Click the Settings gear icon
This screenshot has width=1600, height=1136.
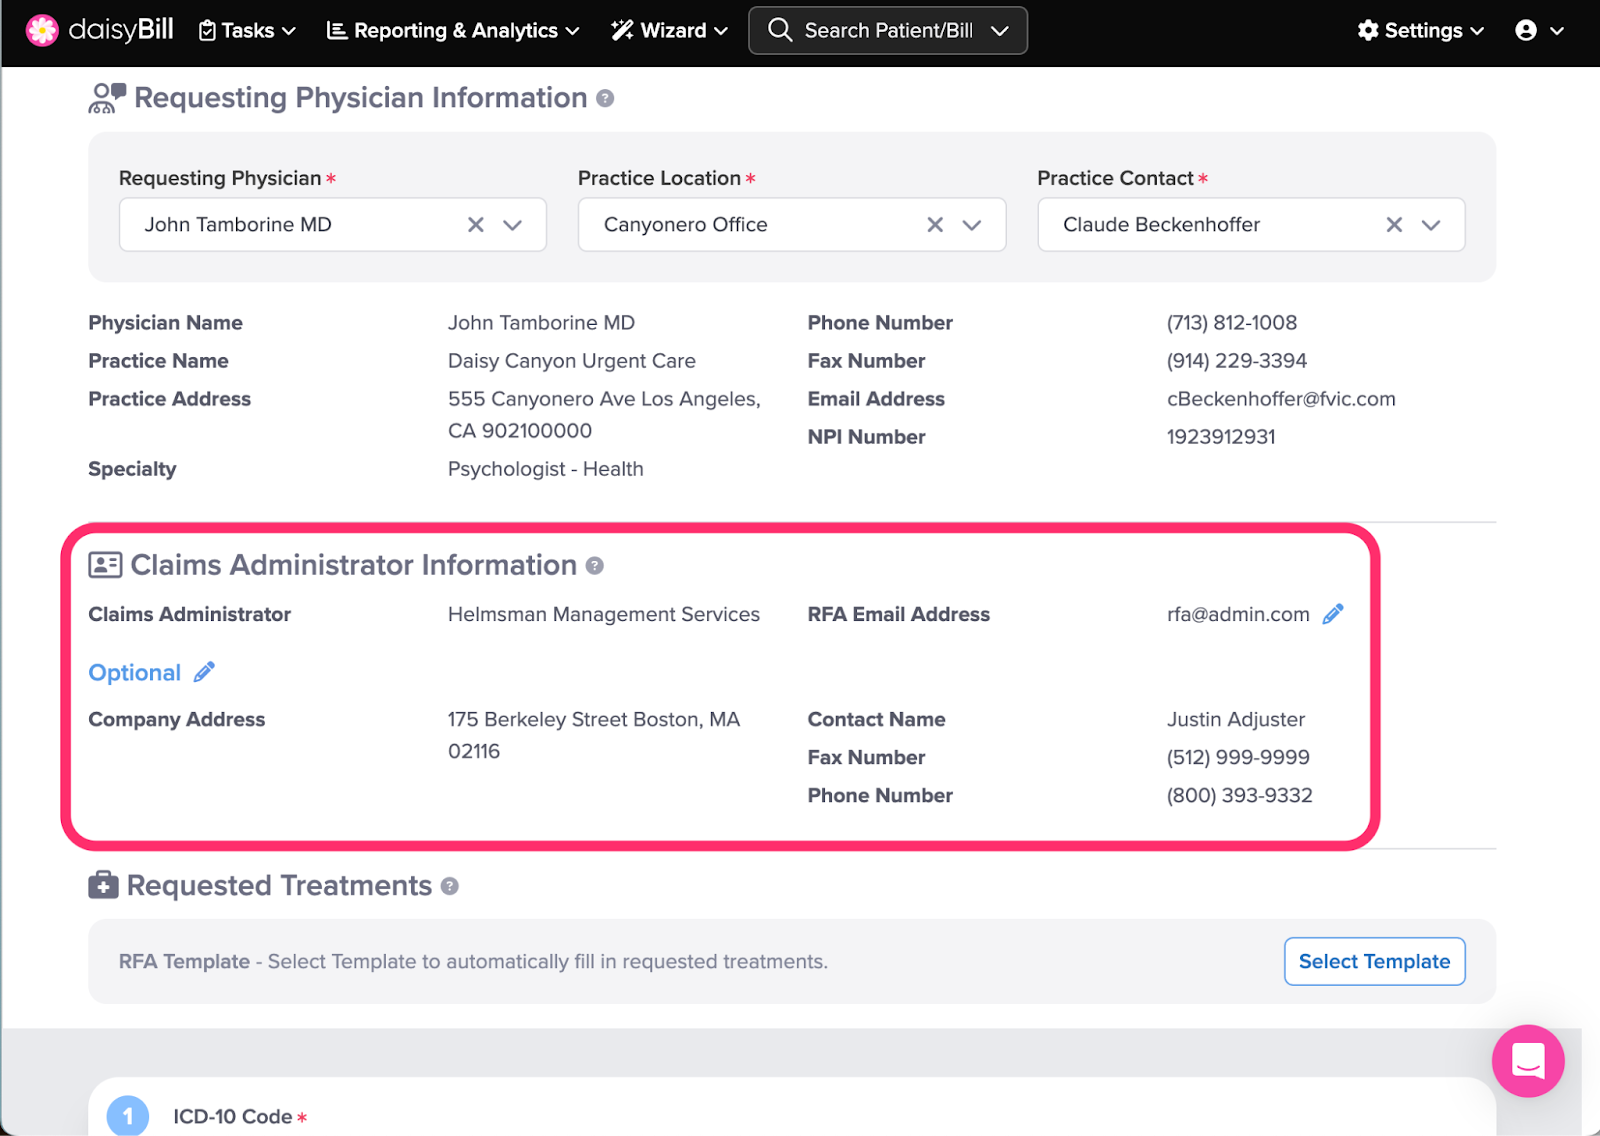point(1368,31)
